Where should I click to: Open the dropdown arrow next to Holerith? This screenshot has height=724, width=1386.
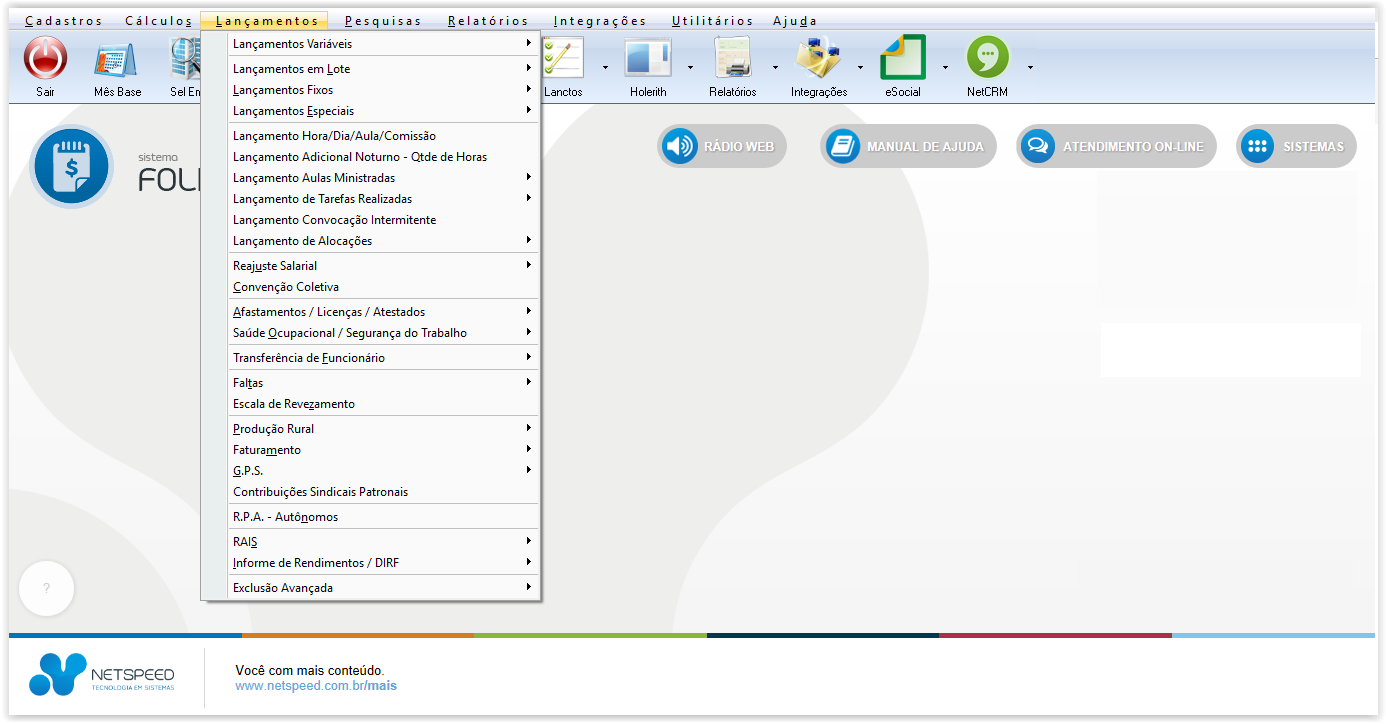pos(690,68)
